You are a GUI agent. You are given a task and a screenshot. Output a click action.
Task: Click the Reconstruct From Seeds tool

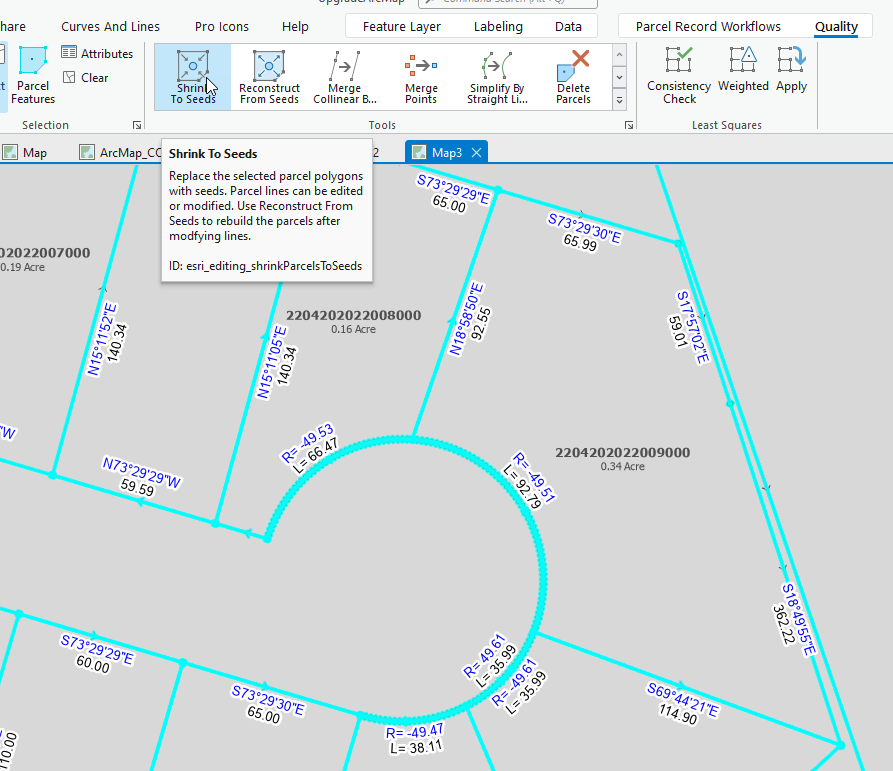(x=268, y=76)
